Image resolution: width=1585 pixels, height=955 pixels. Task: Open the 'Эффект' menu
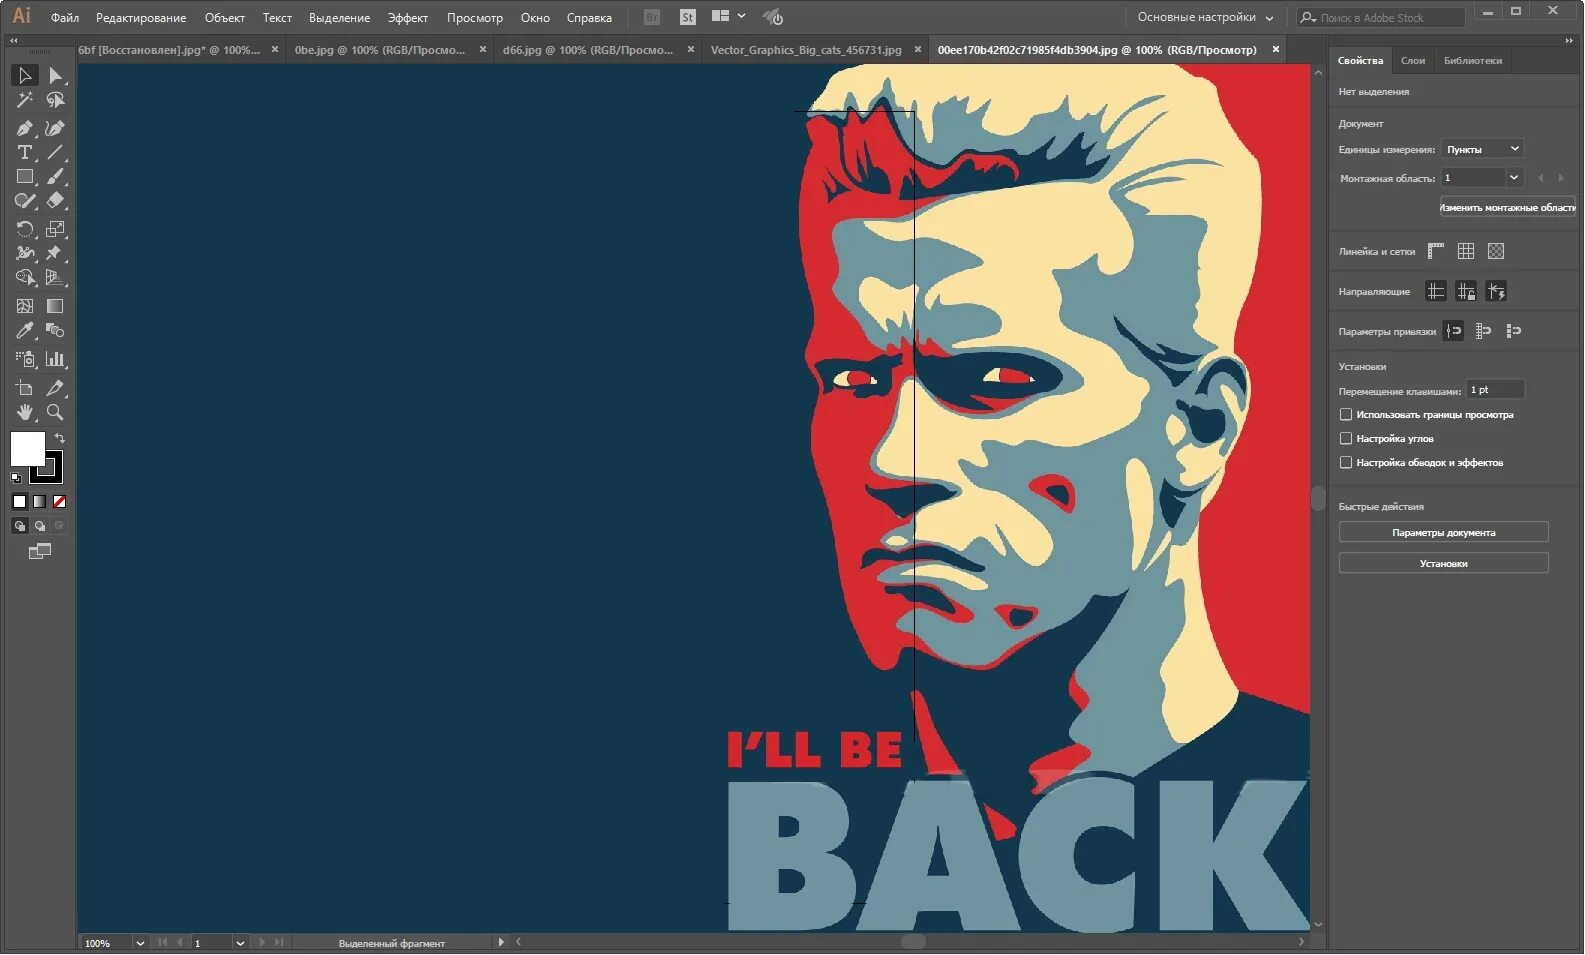408,18
